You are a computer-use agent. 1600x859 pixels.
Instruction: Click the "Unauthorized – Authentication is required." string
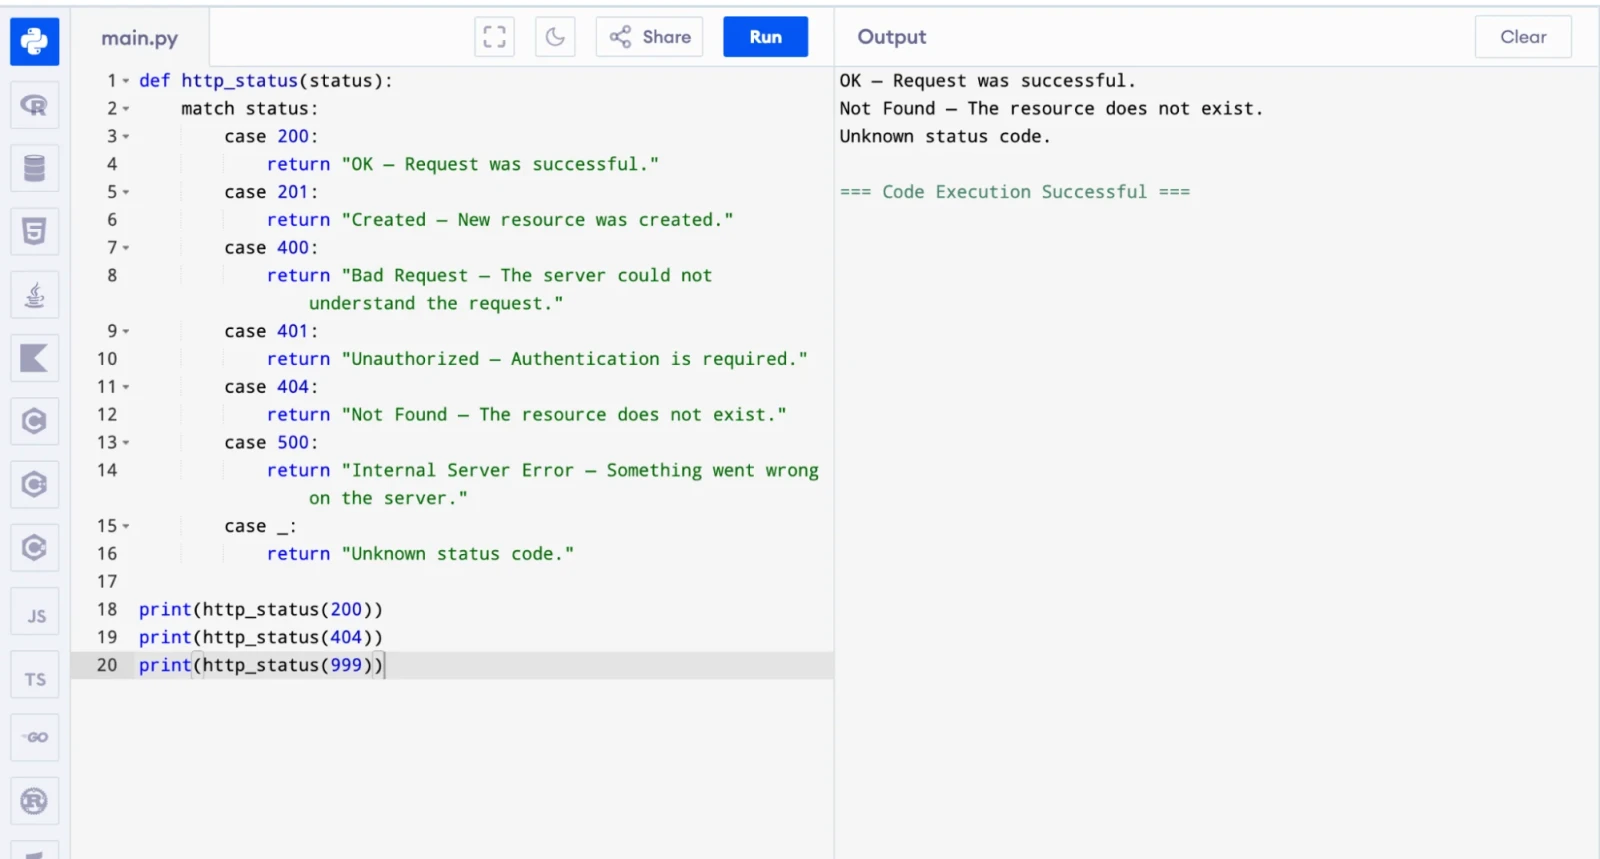[x=574, y=359]
